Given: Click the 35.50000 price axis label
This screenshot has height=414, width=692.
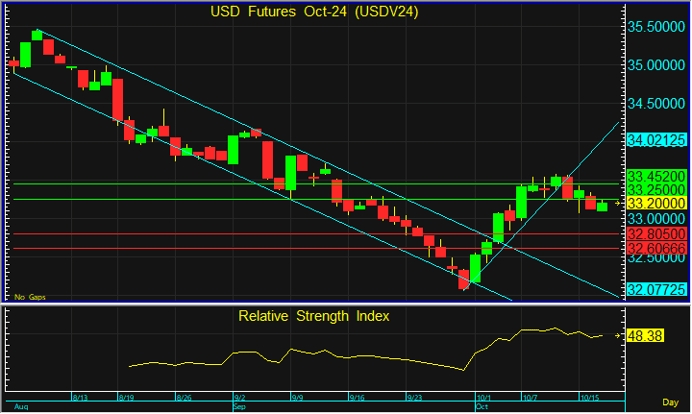Looking at the screenshot, I should click(x=655, y=28).
